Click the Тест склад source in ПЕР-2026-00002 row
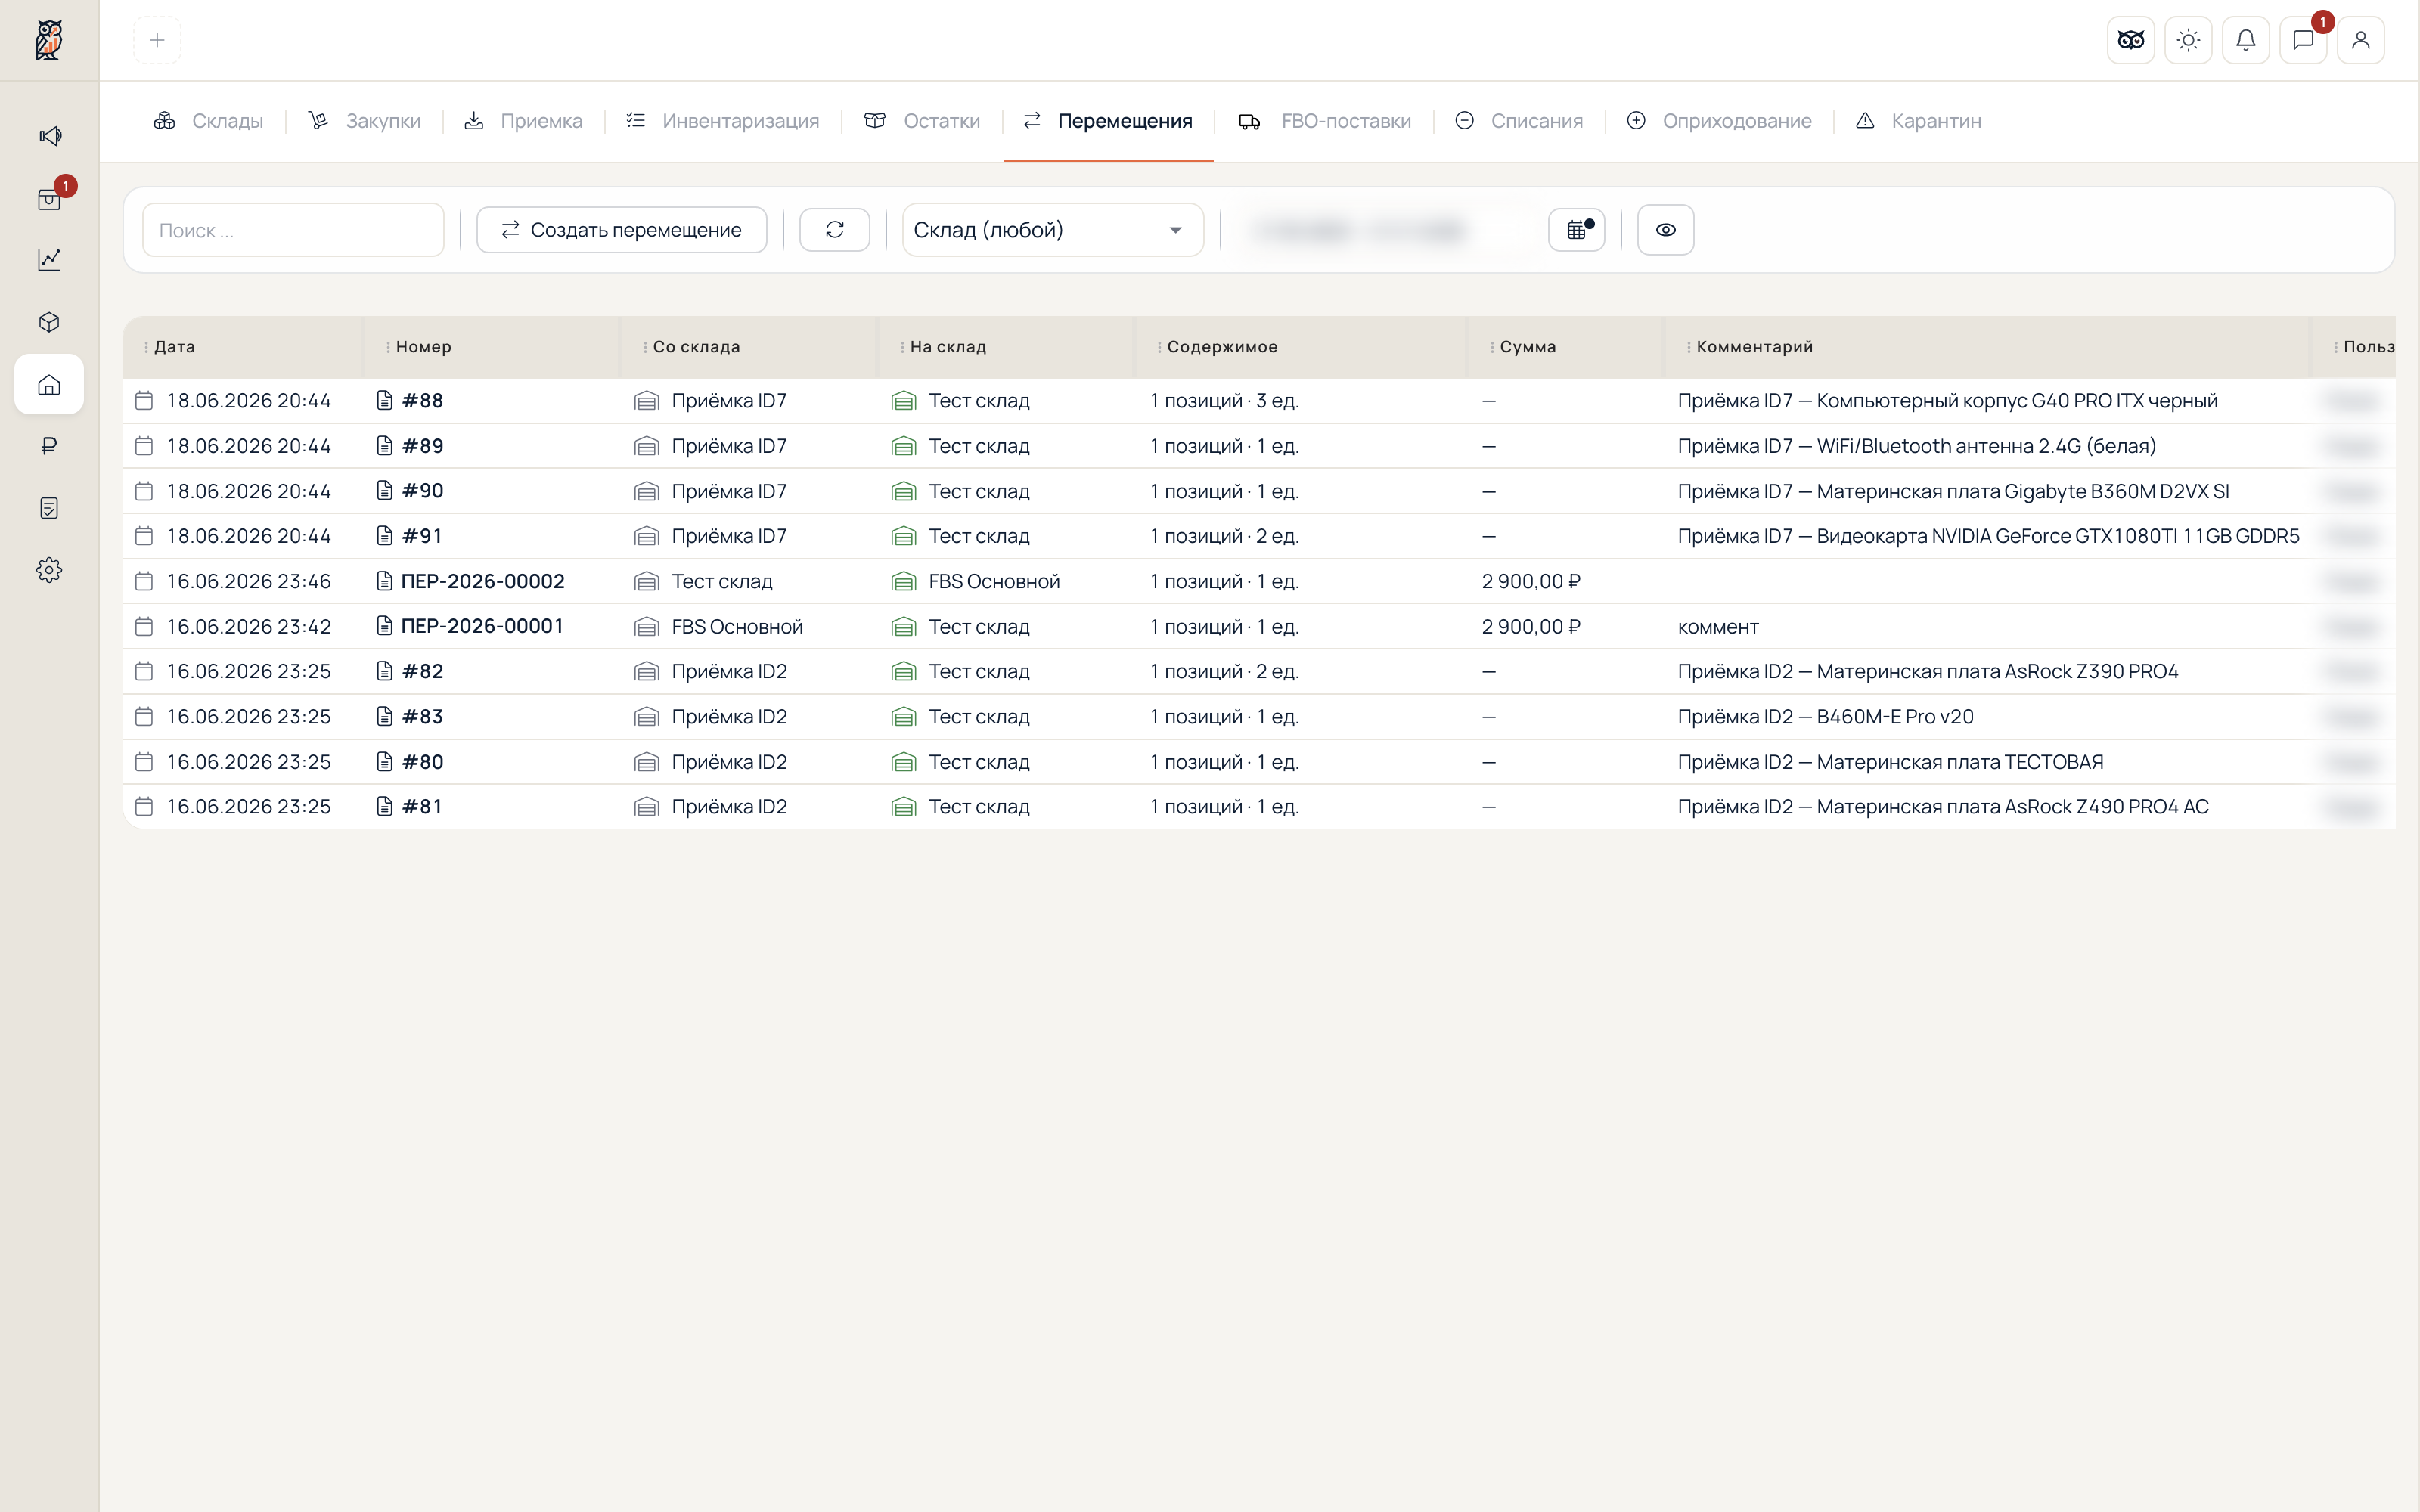This screenshot has width=2420, height=1512. [722, 581]
